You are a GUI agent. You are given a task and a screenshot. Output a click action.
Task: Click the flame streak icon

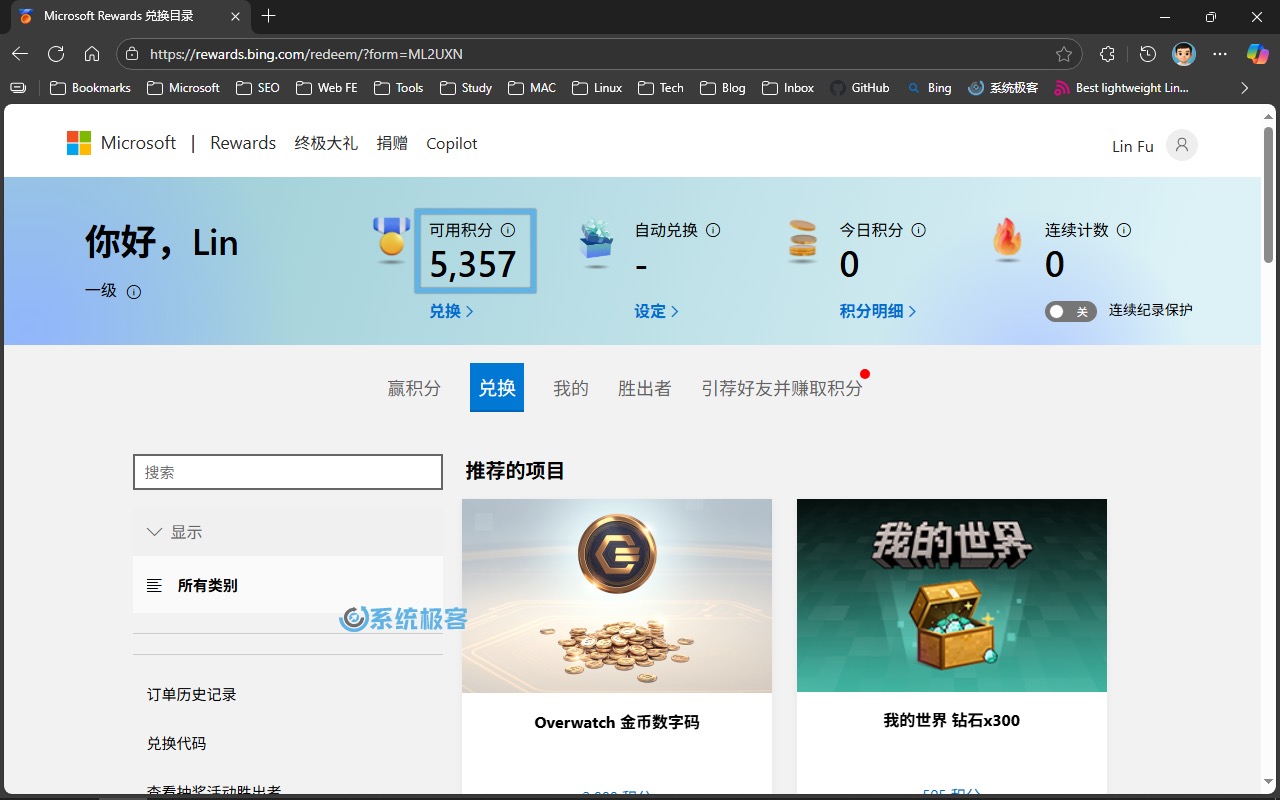(1007, 240)
